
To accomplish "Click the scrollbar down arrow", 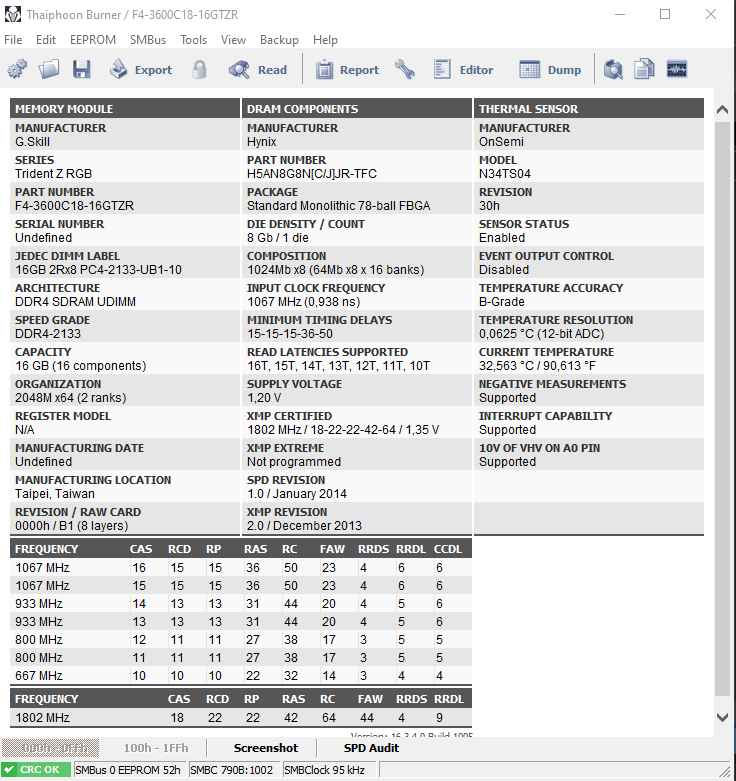I will coord(723,717).
